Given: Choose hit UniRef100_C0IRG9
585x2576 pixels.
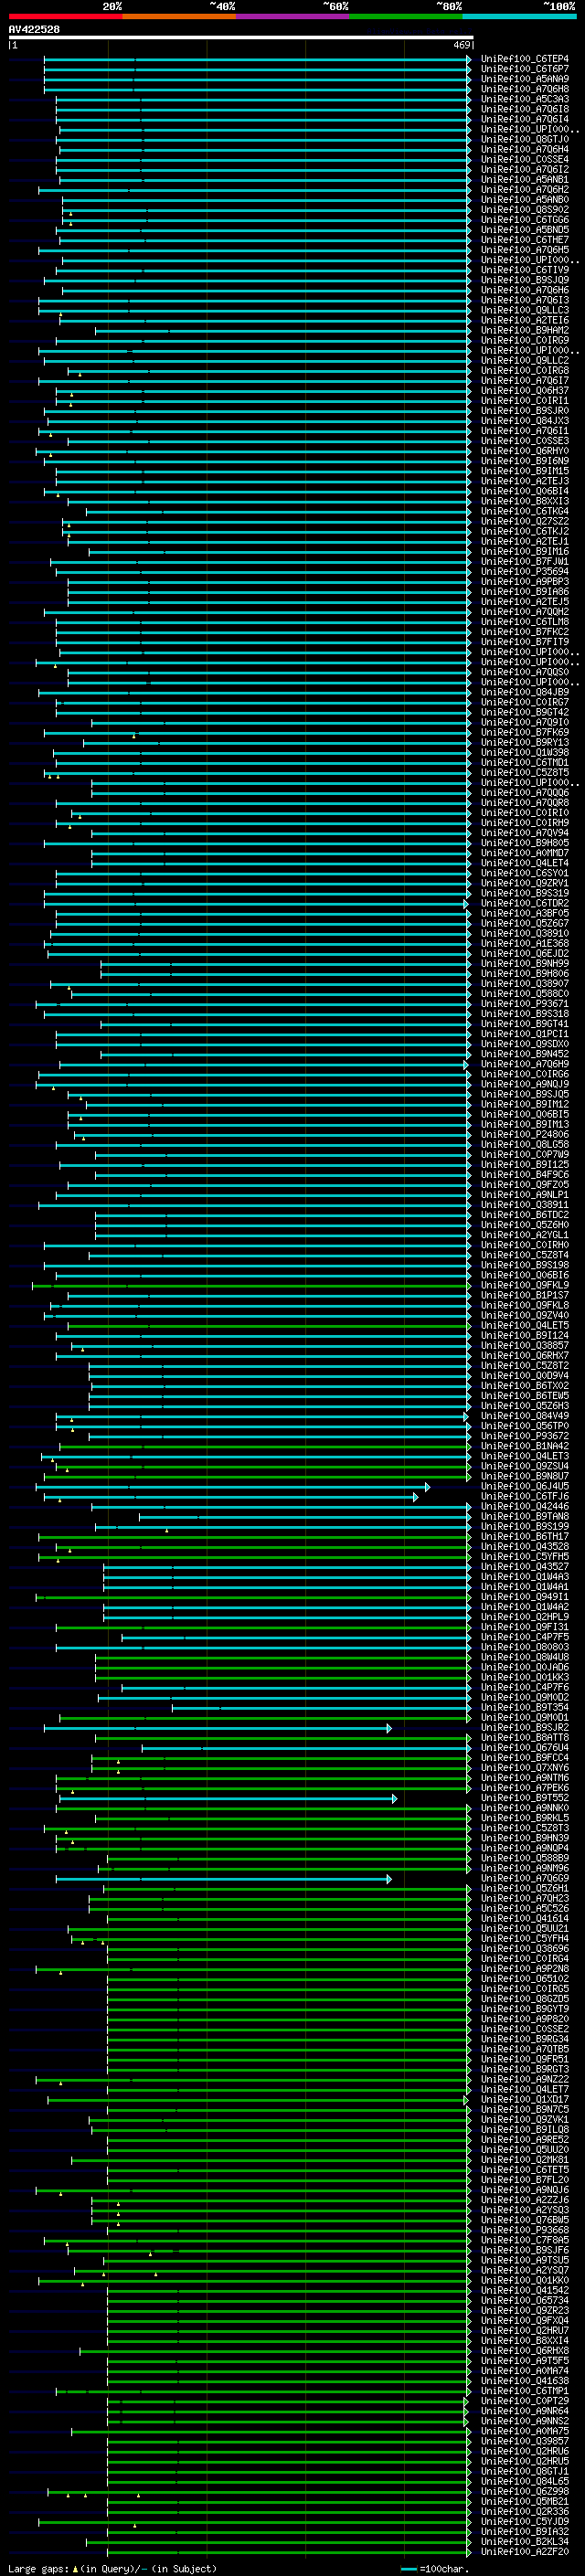Looking at the screenshot, I should pyautogui.click(x=525, y=340).
